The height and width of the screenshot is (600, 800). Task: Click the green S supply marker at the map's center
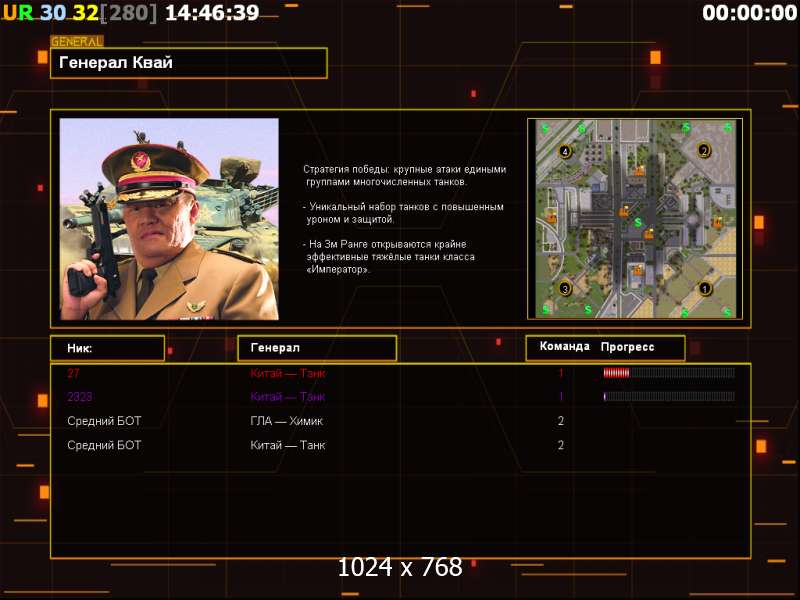[638, 222]
